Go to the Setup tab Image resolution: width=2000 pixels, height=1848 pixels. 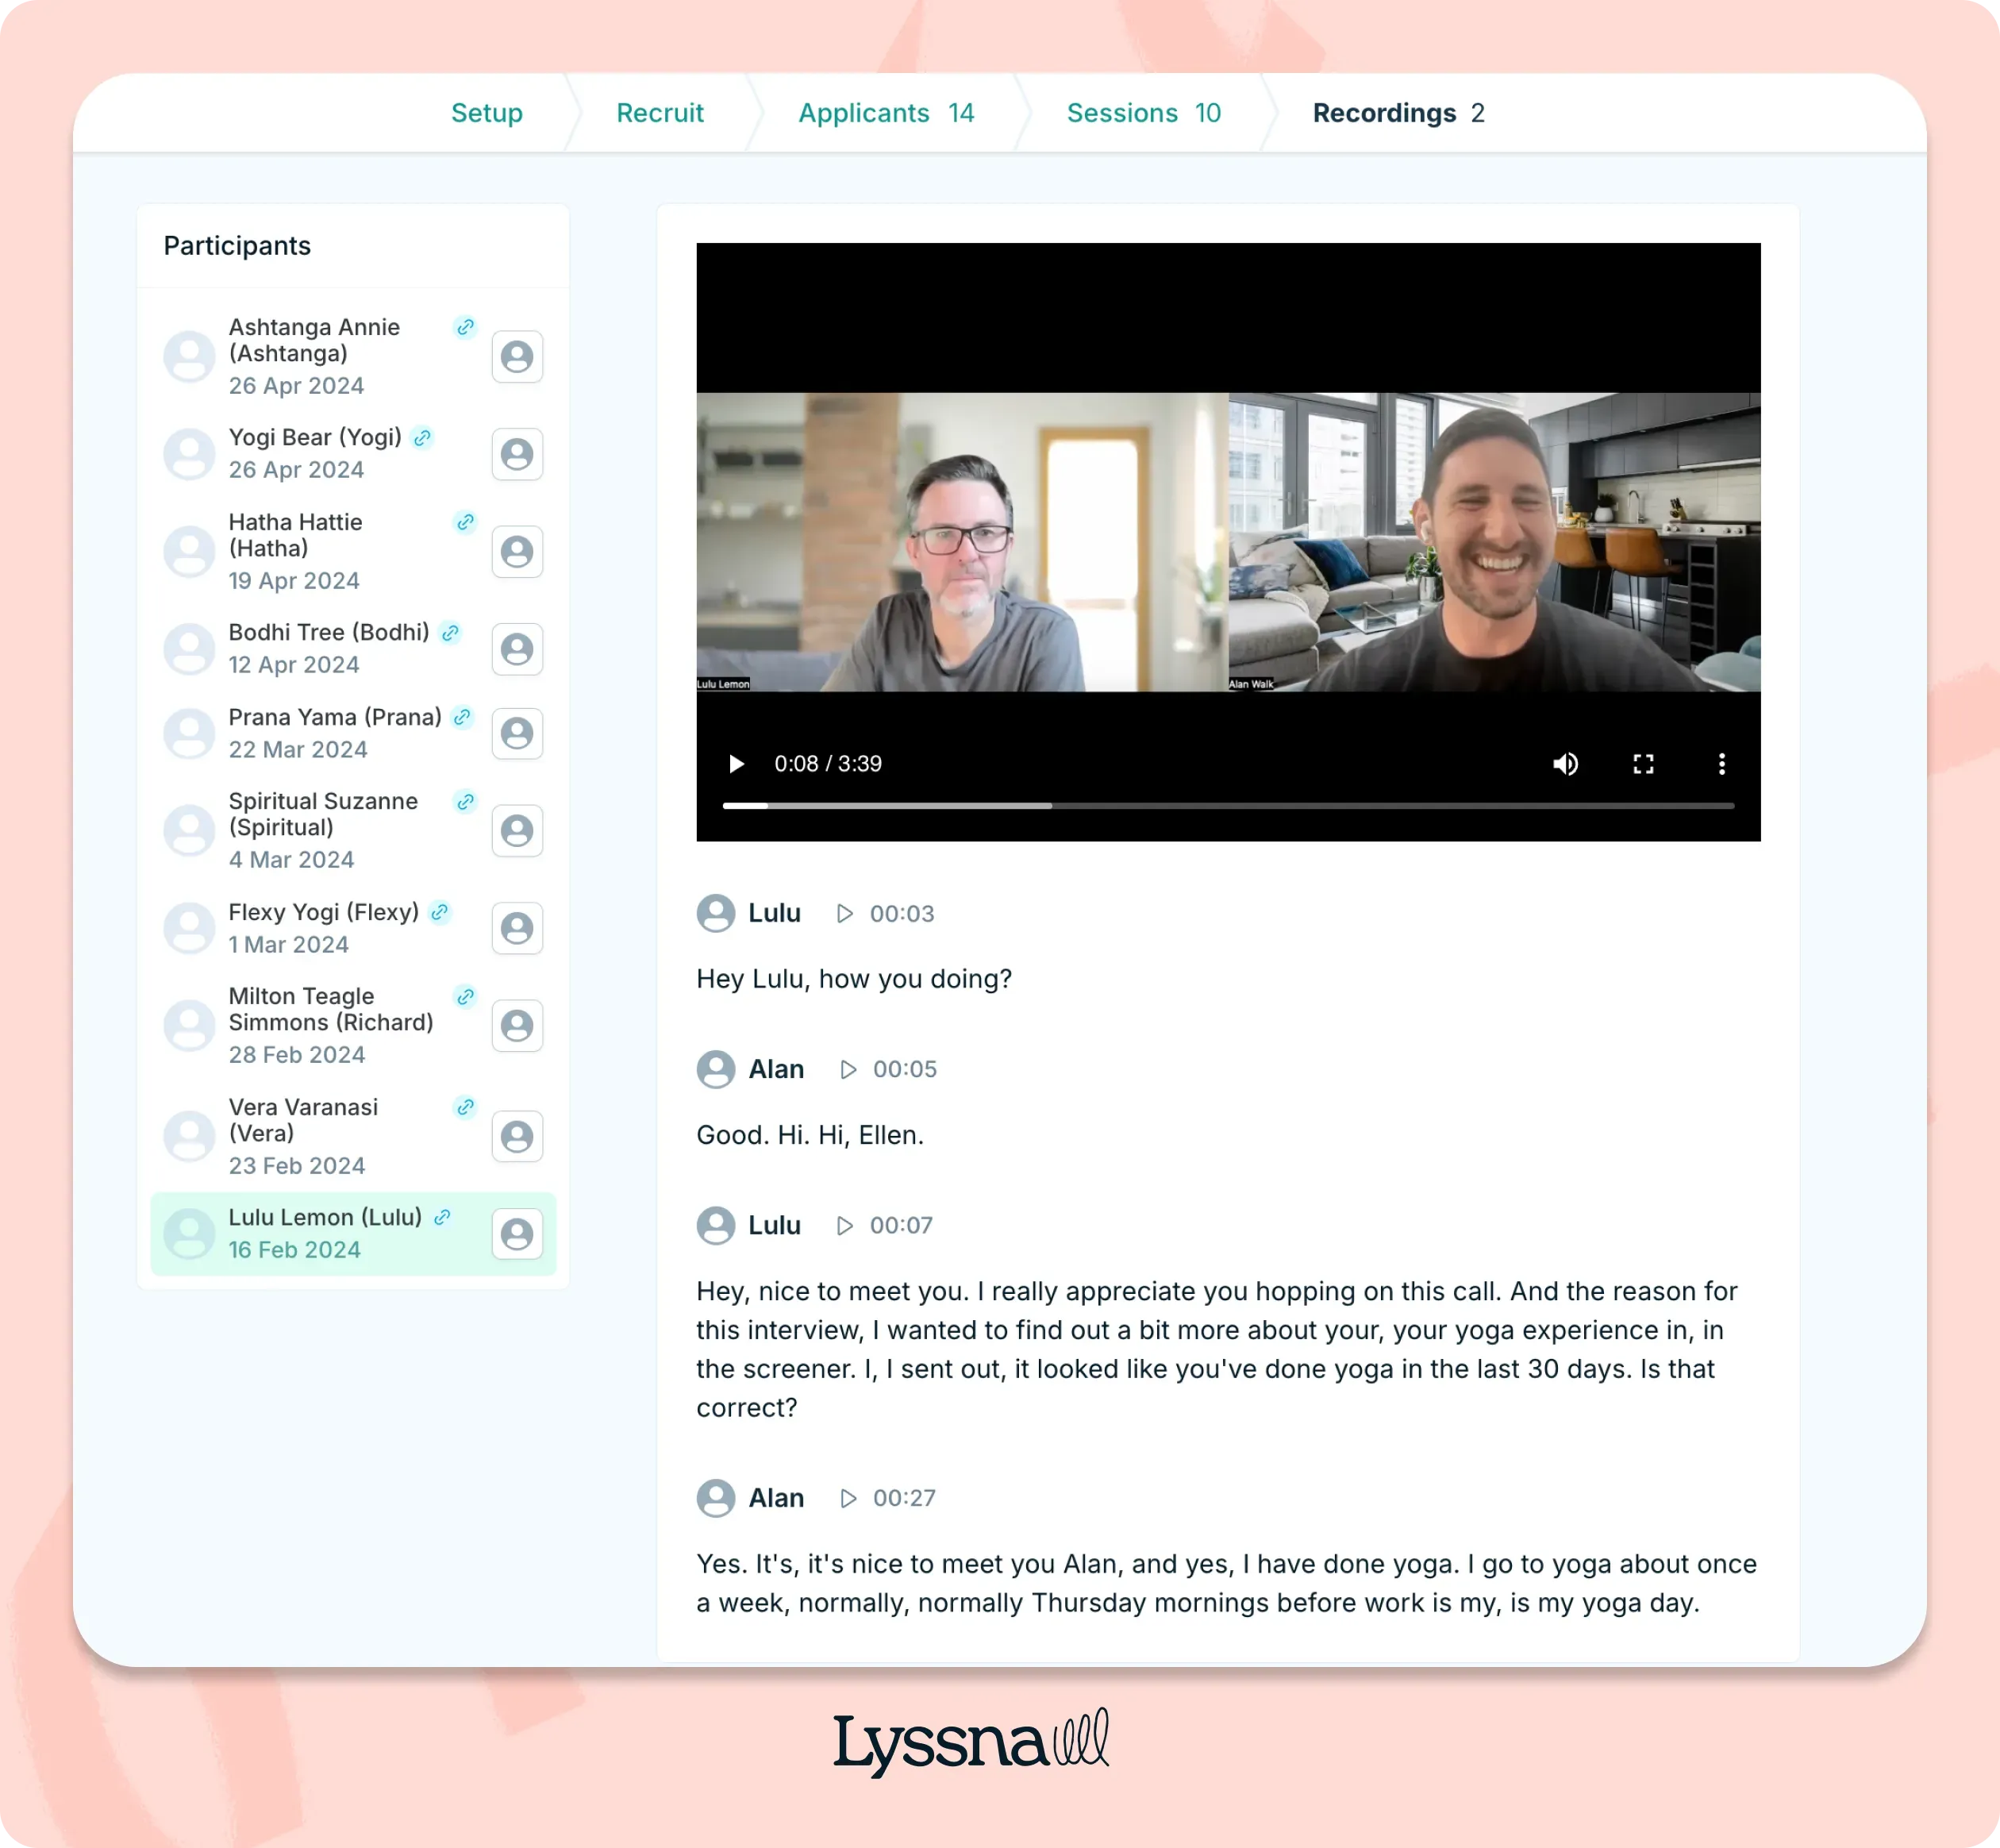click(487, 113)
